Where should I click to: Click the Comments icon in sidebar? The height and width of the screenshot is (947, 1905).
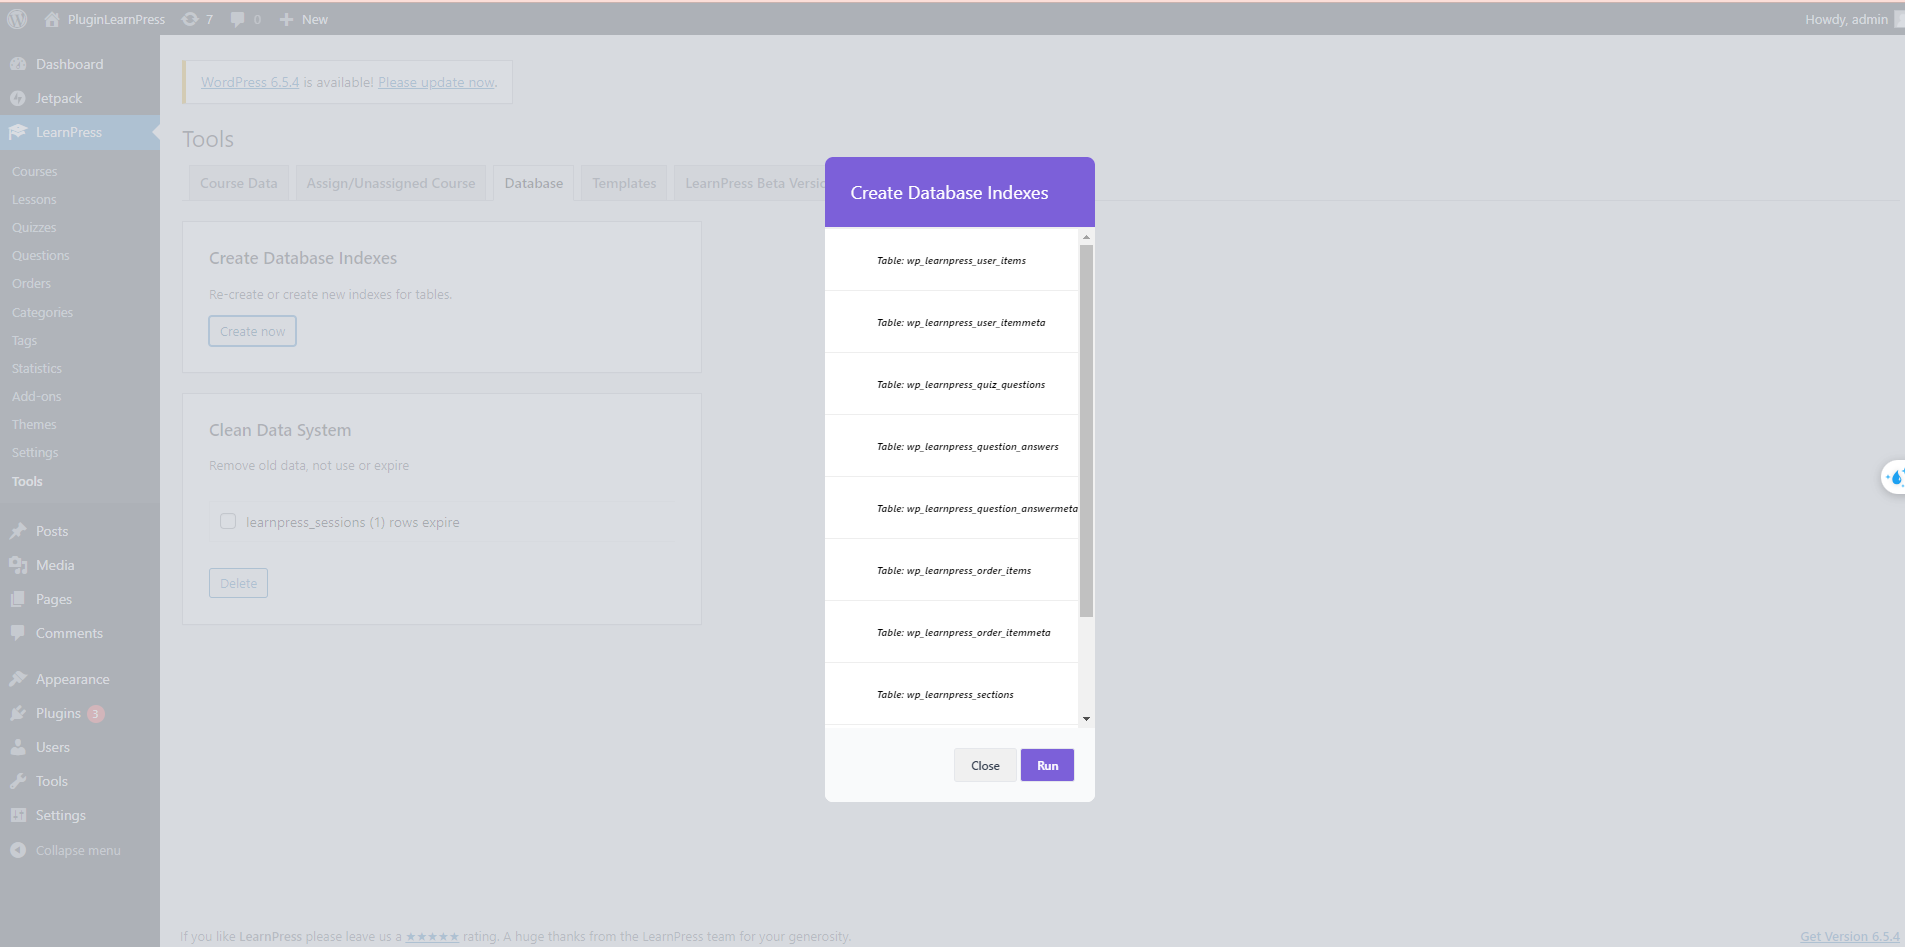tap(18, 633)
